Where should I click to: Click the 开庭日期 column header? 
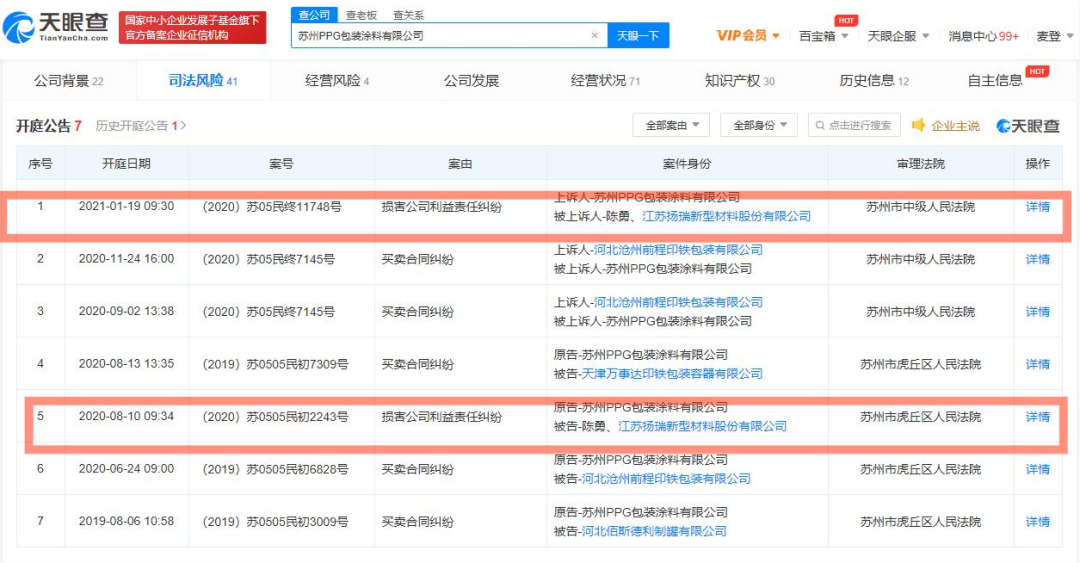126,163
